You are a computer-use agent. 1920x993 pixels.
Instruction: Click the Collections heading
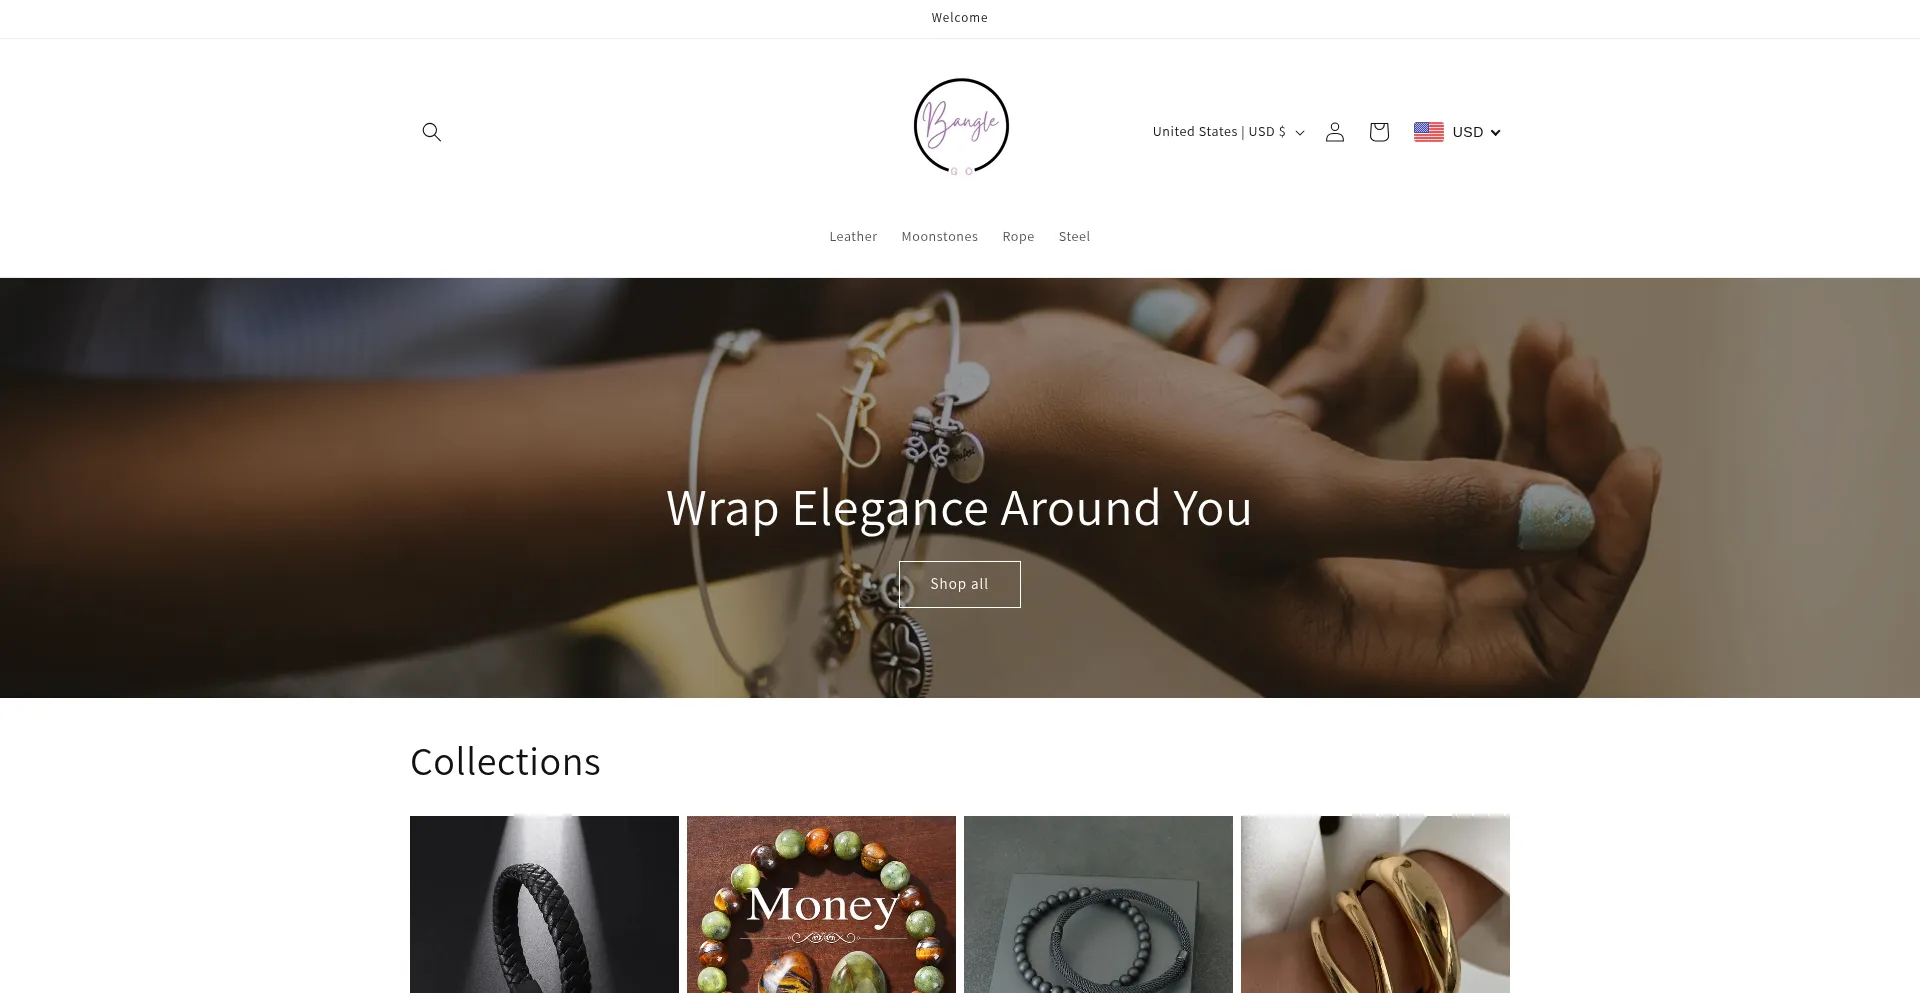click(505, 762)
